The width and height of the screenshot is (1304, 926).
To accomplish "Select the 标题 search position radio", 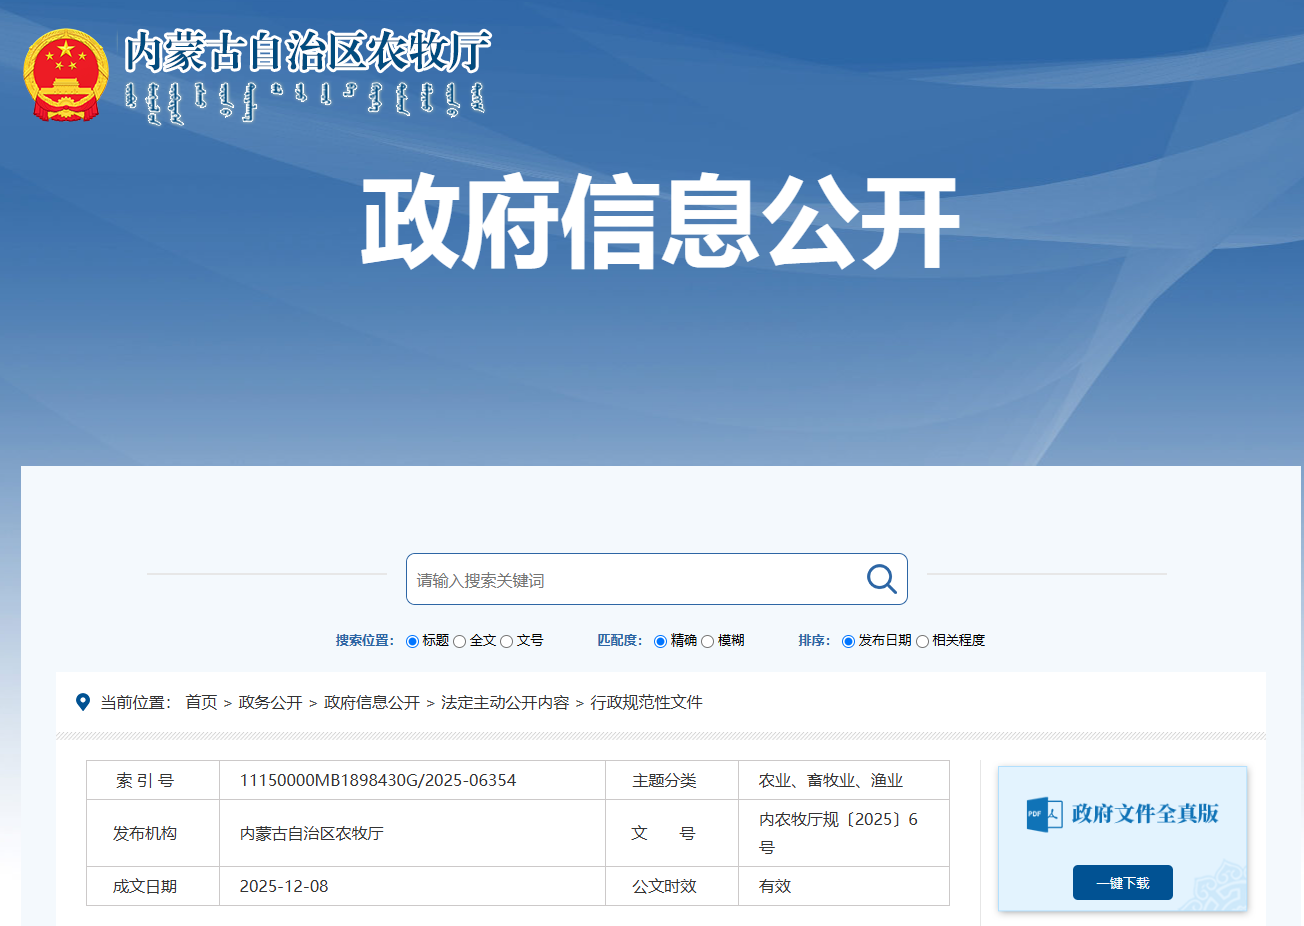I will pyautogui.click(x=412, y=641).
